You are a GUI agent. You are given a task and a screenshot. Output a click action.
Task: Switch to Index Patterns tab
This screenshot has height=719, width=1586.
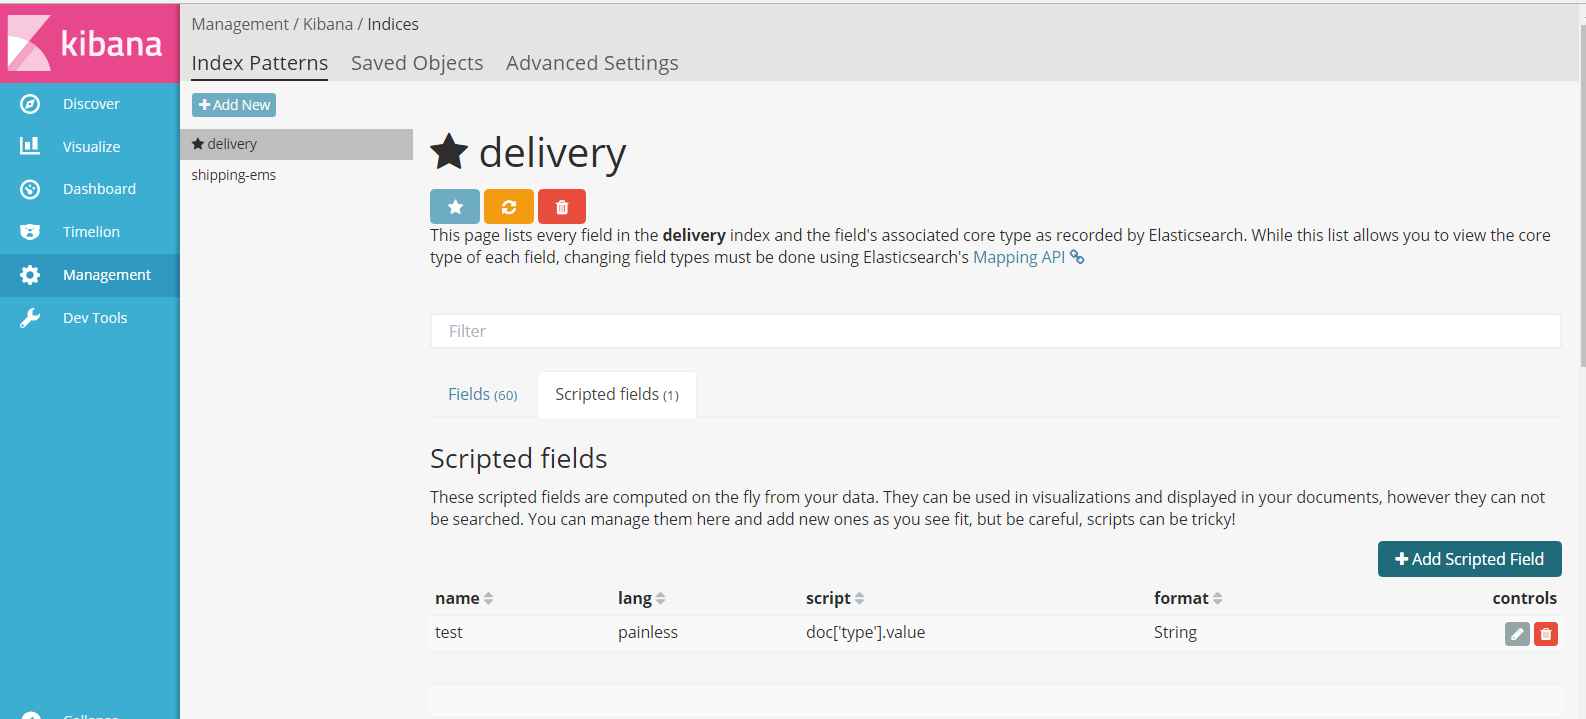pos(260,63)
